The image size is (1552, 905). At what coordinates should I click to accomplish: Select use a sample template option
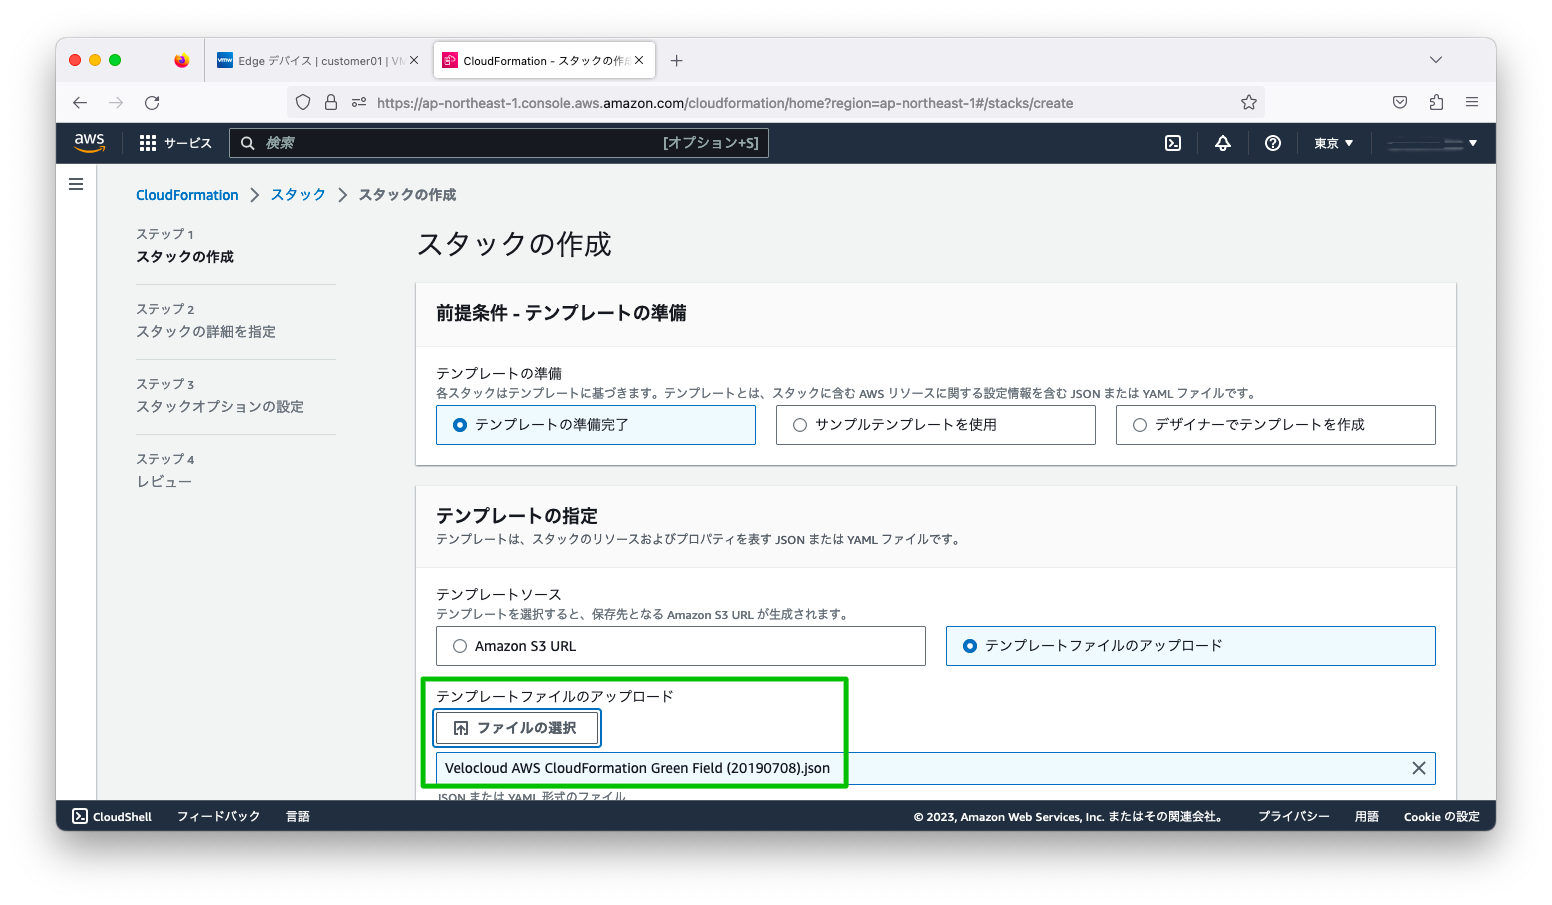click(x=936, y=425)
